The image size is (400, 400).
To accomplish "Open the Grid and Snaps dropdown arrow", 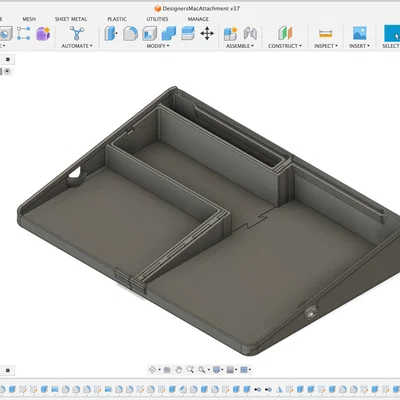I will coord(236,370).
